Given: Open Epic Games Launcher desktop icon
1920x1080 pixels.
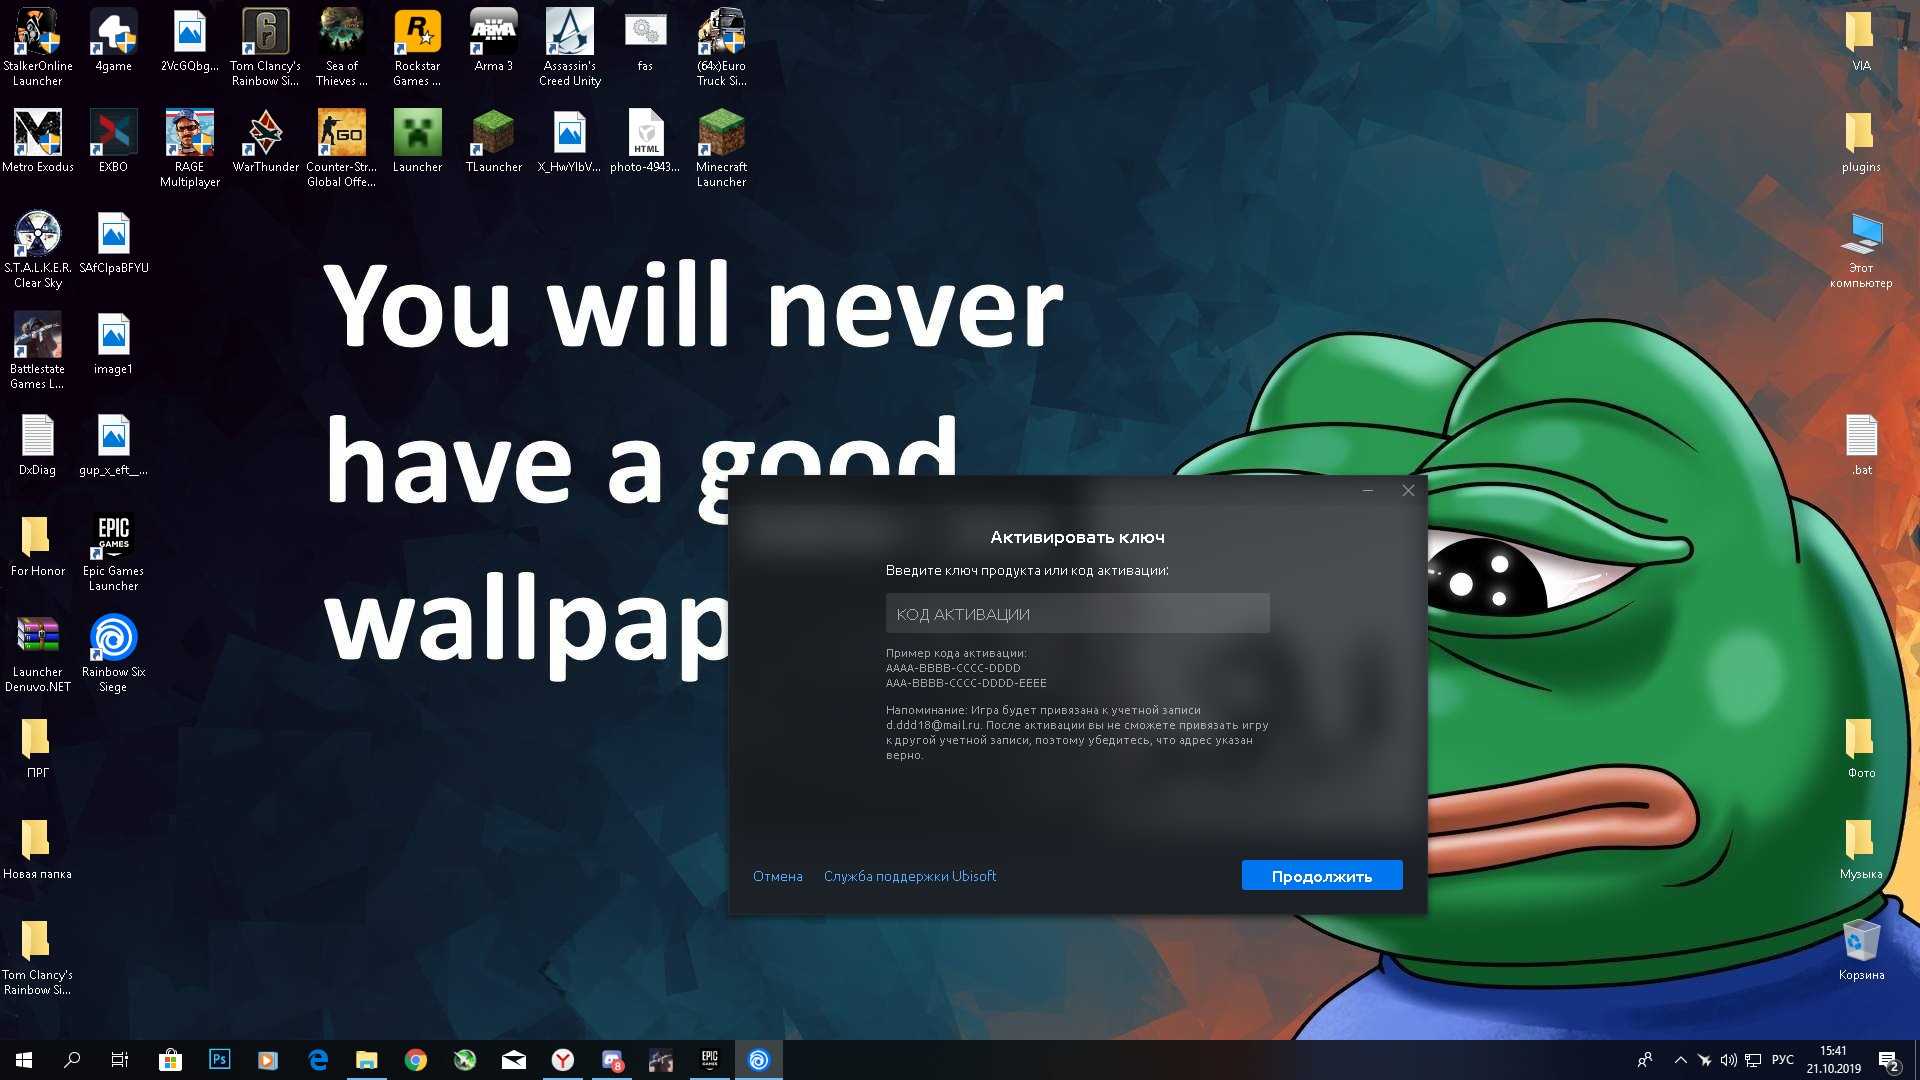Looking at the screenshot, I should click(113, 553).
